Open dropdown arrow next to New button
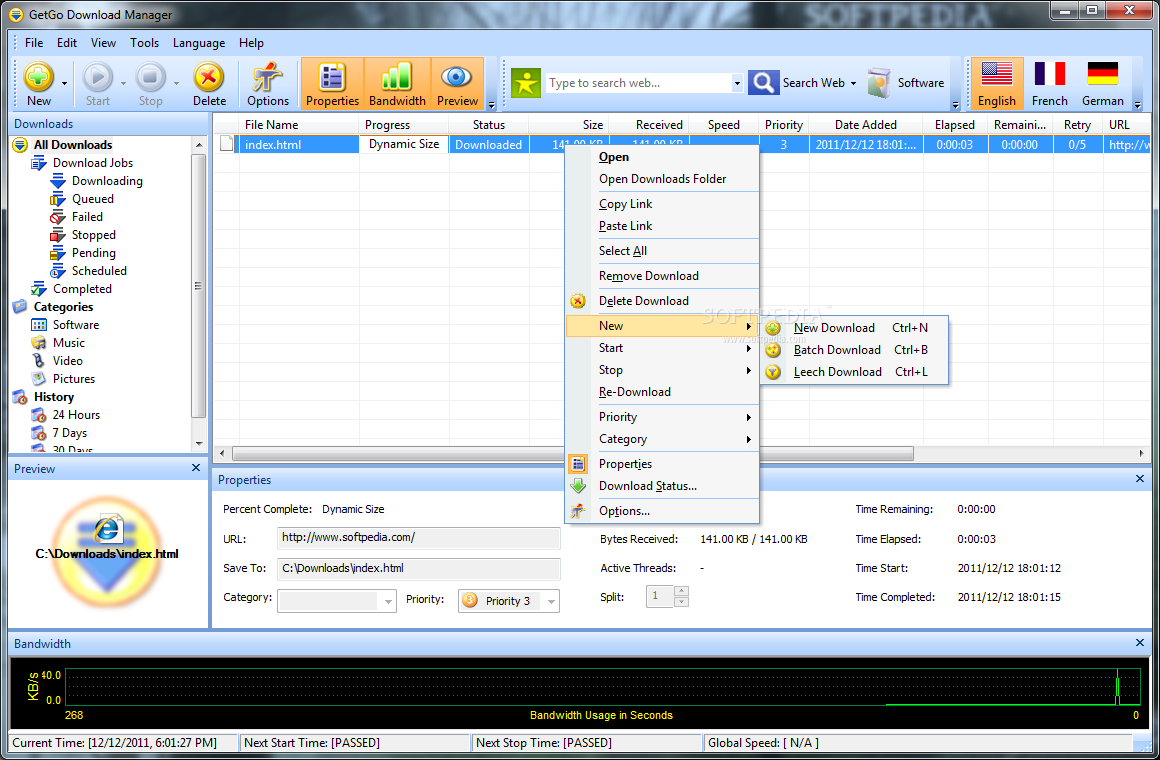1160x760 pixels. 64,84
